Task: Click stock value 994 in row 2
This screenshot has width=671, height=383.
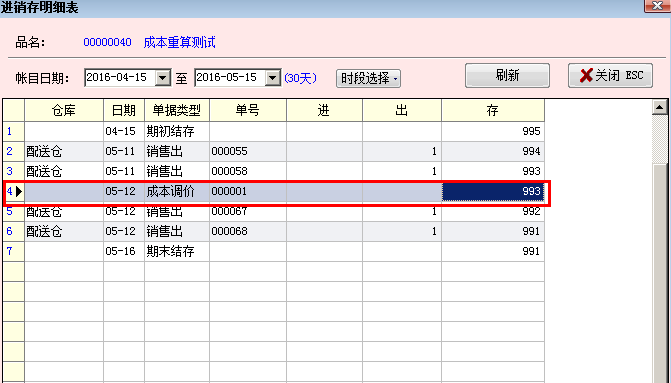Action: (x=493, y=151)
